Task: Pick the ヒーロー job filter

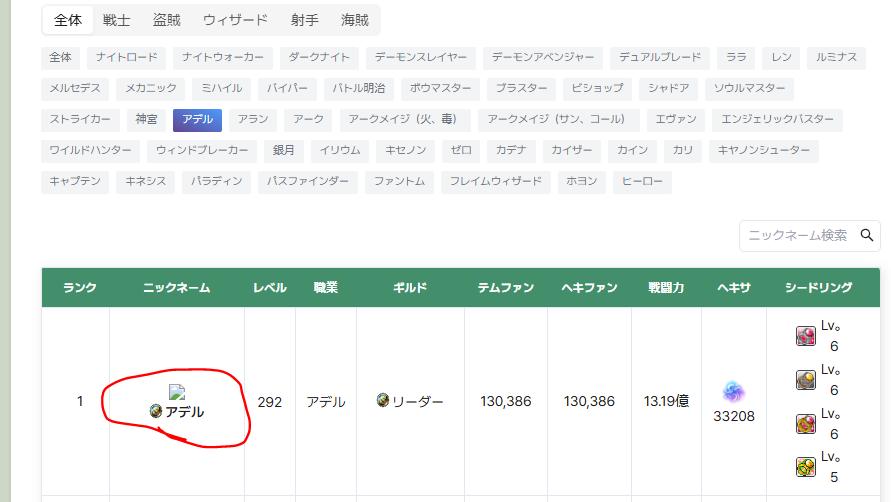Action: [x=642, y=182]
